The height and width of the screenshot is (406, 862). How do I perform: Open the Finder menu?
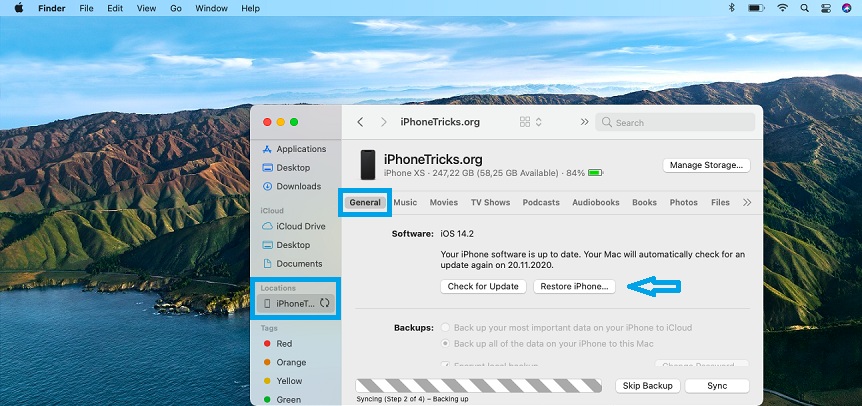pos(53,8)
